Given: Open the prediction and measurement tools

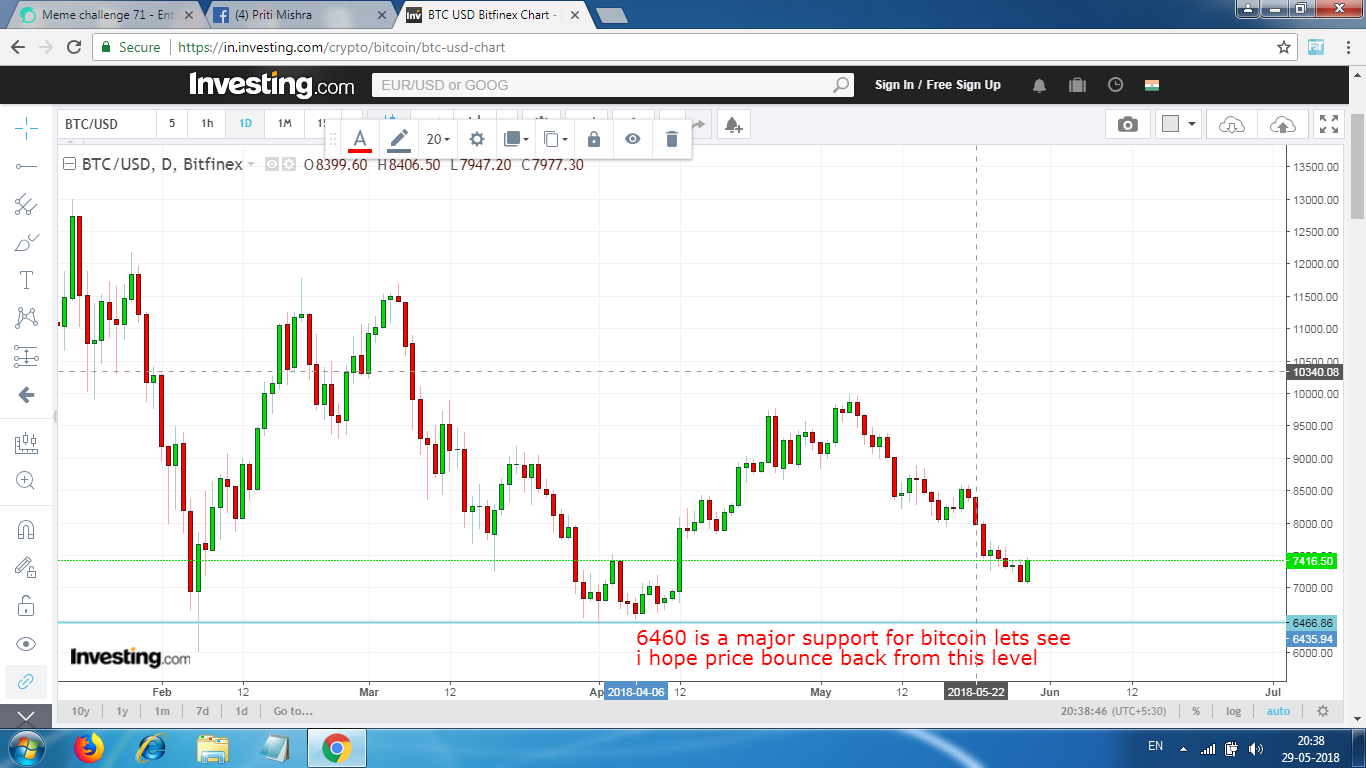Looking at the screenshot, I should point(26,356).
